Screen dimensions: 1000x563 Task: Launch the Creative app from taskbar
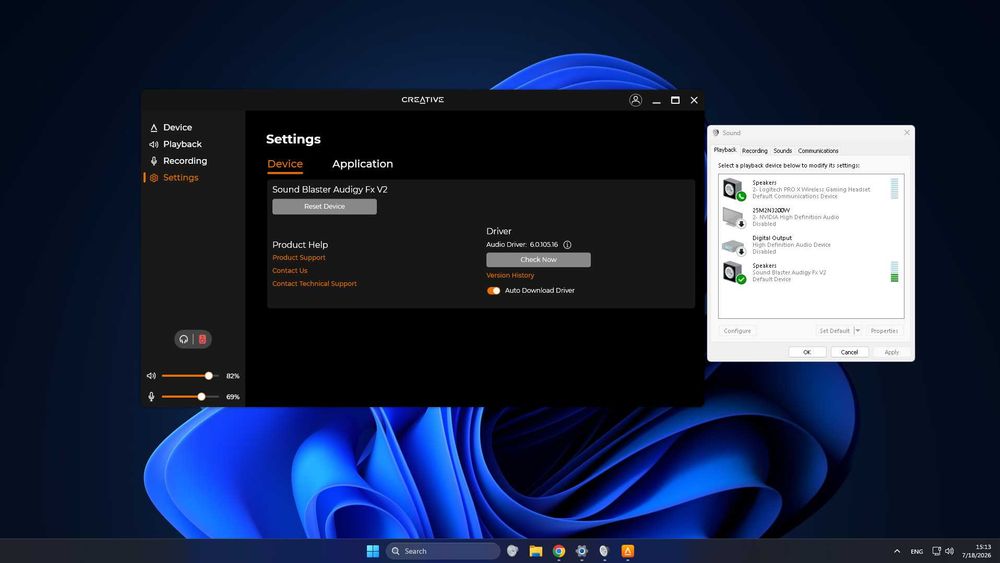tap(628, 551)
